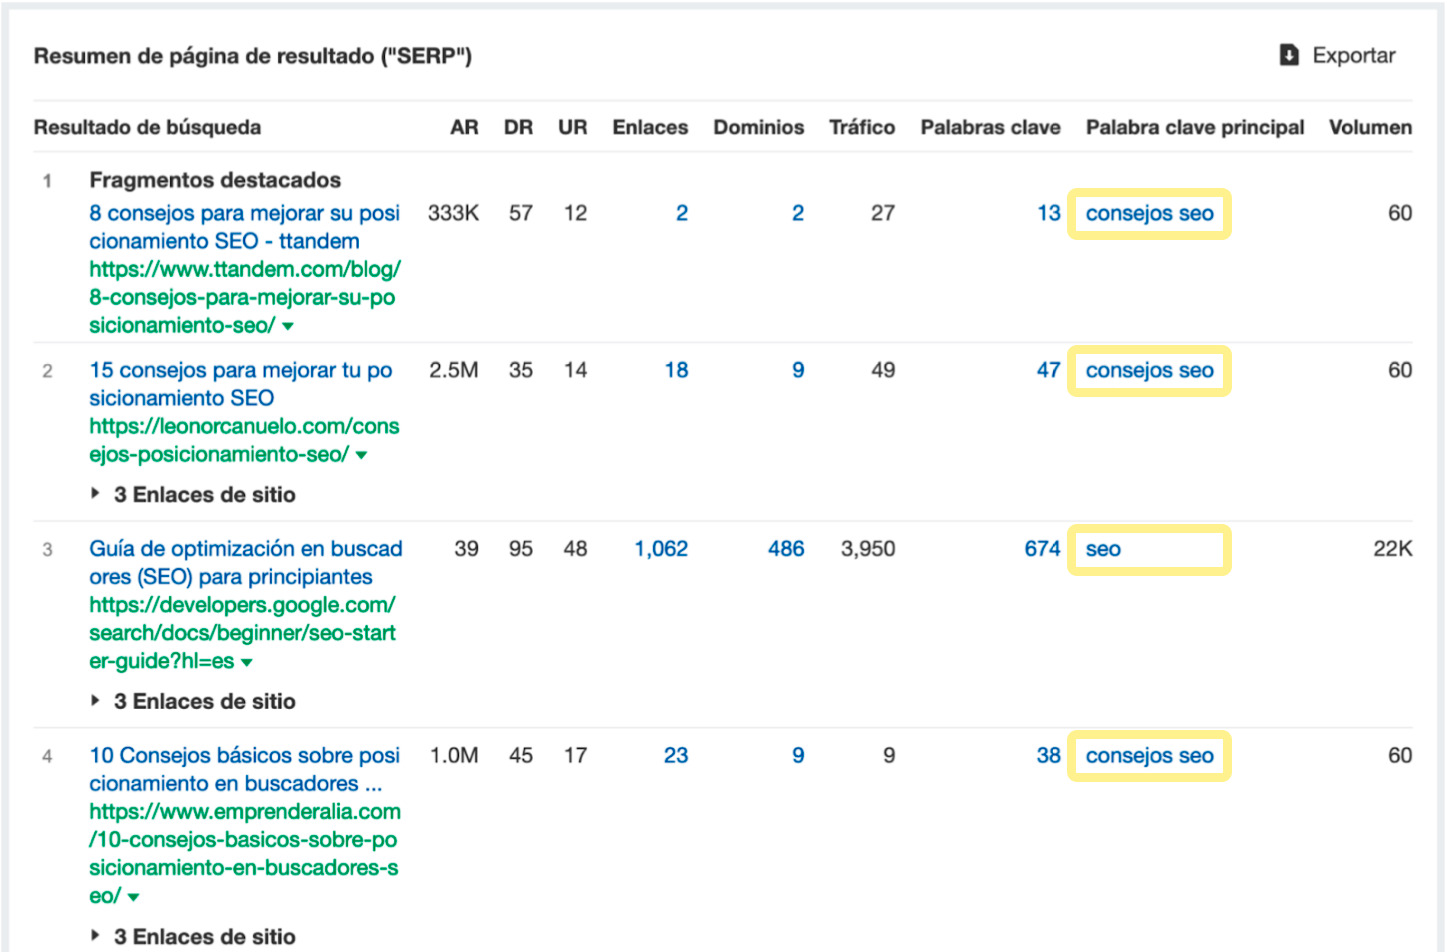1447x952 pixels.
Task: Click the Exportar button label
Action: pos(1354,56)
